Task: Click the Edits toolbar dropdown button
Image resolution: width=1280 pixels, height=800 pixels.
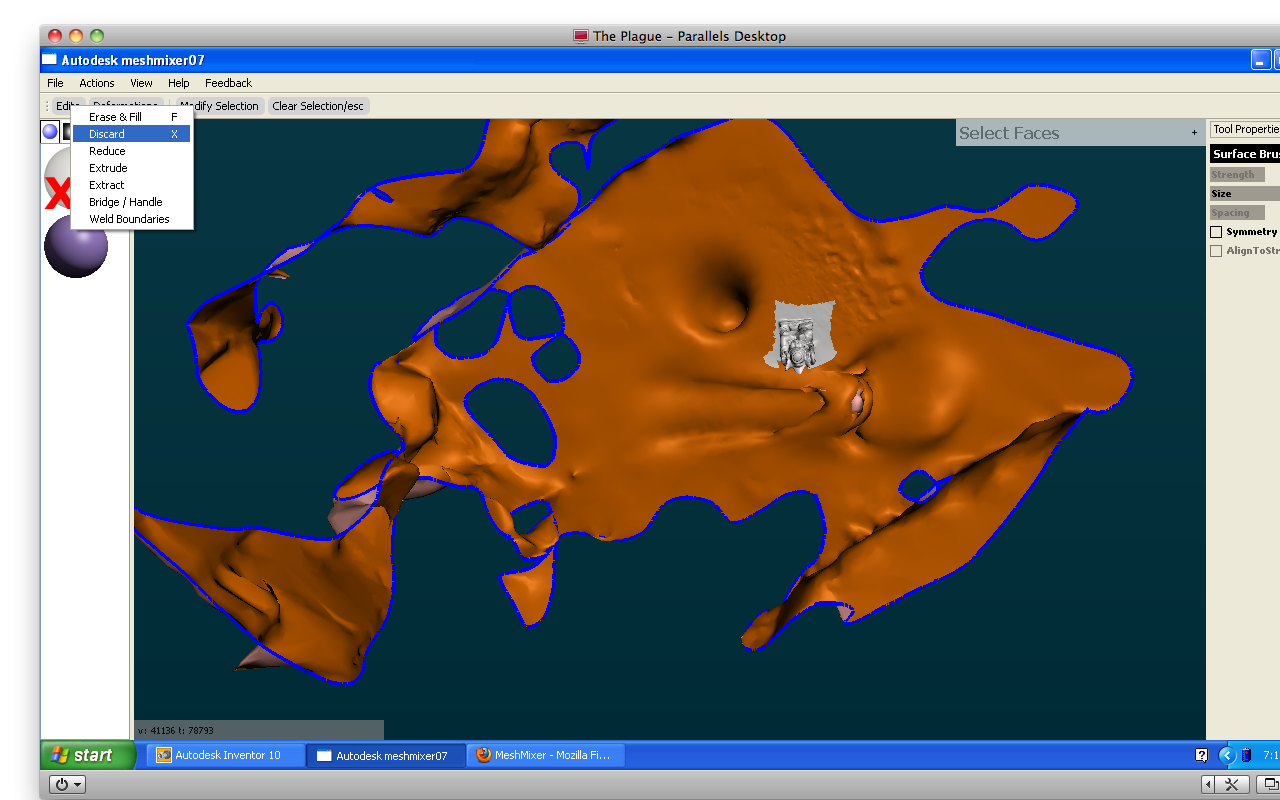Action: click(68, 106)
